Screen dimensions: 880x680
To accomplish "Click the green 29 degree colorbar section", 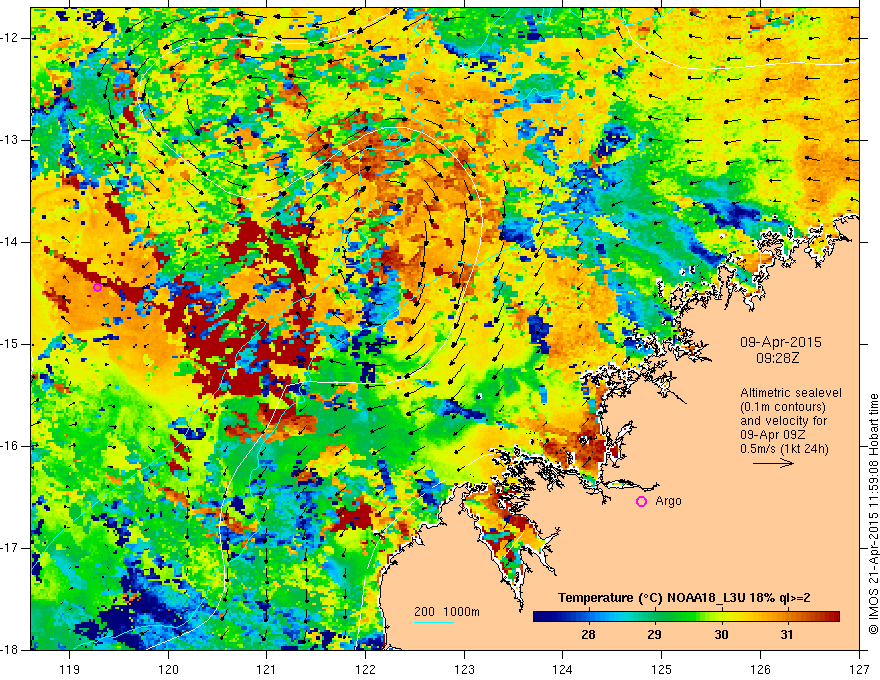I will [654, 617].
